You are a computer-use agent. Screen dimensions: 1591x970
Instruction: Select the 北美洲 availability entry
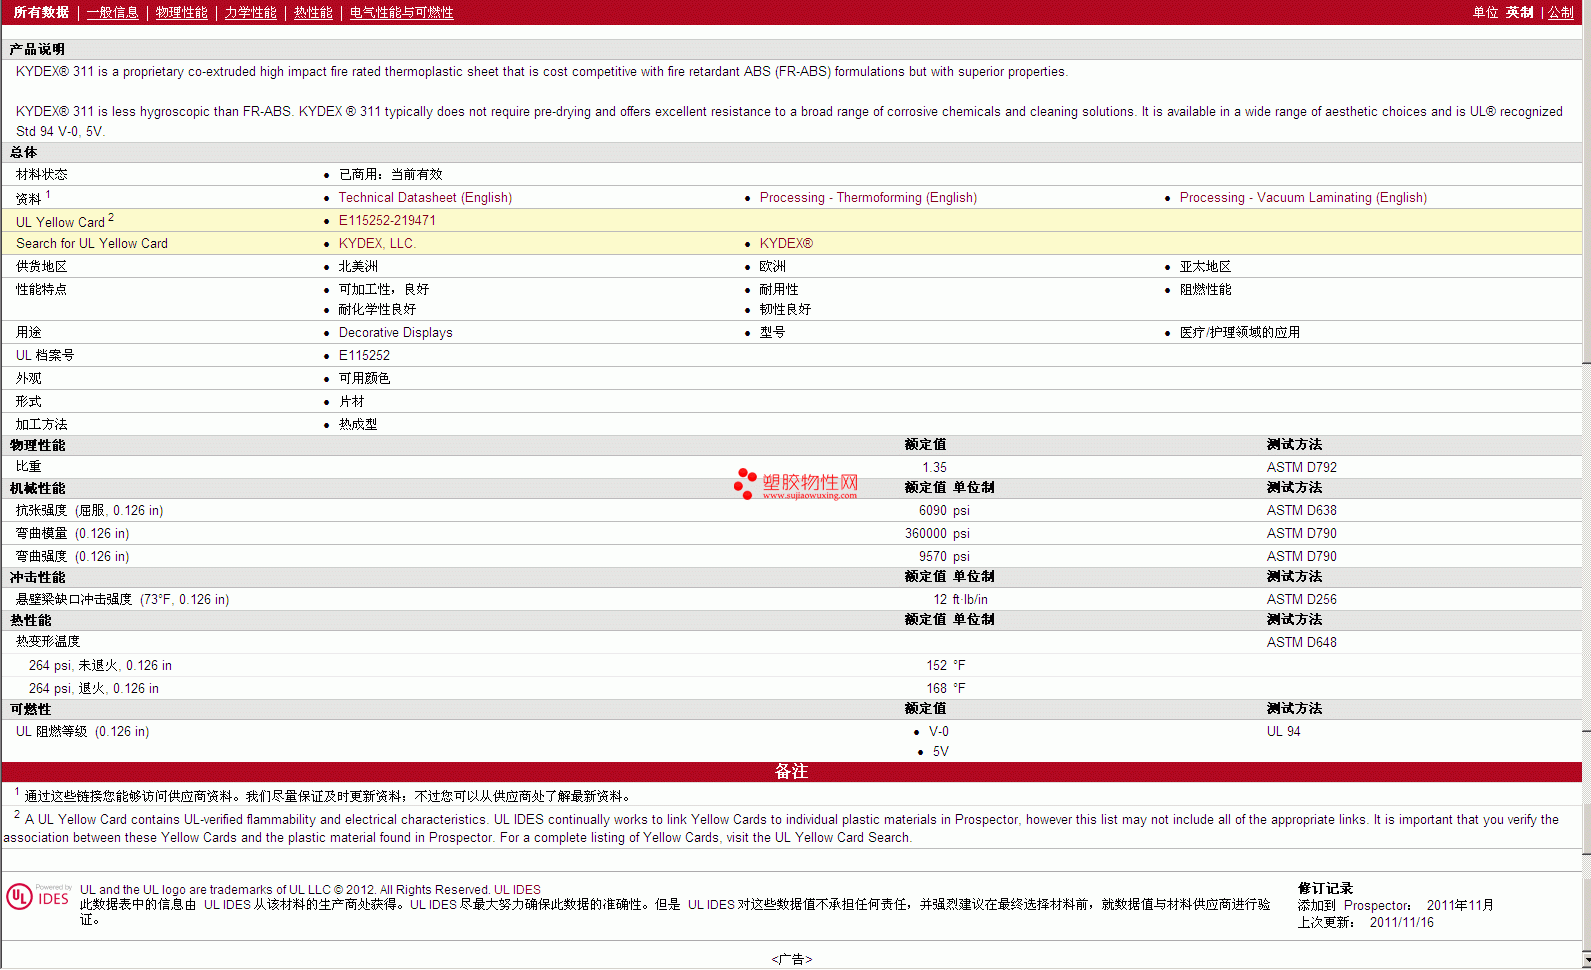coord(358,267)
